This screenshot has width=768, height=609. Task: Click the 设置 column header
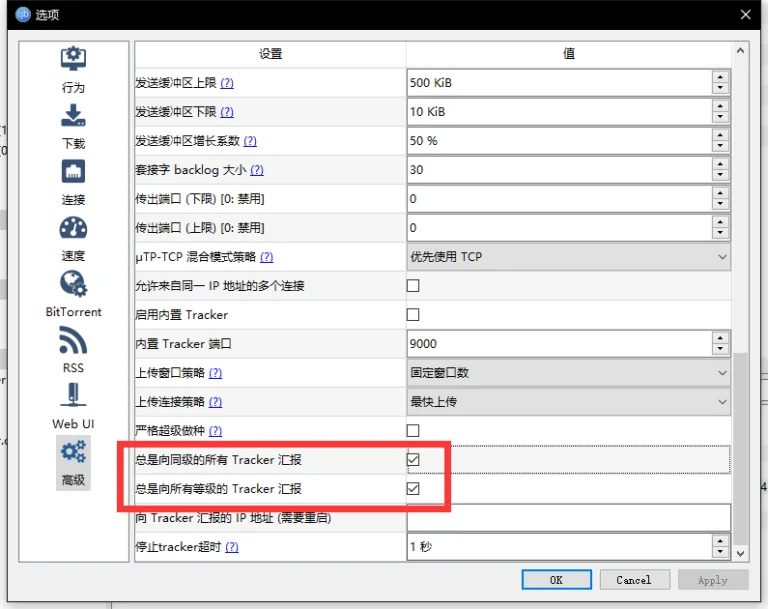(x=270, y=54)
